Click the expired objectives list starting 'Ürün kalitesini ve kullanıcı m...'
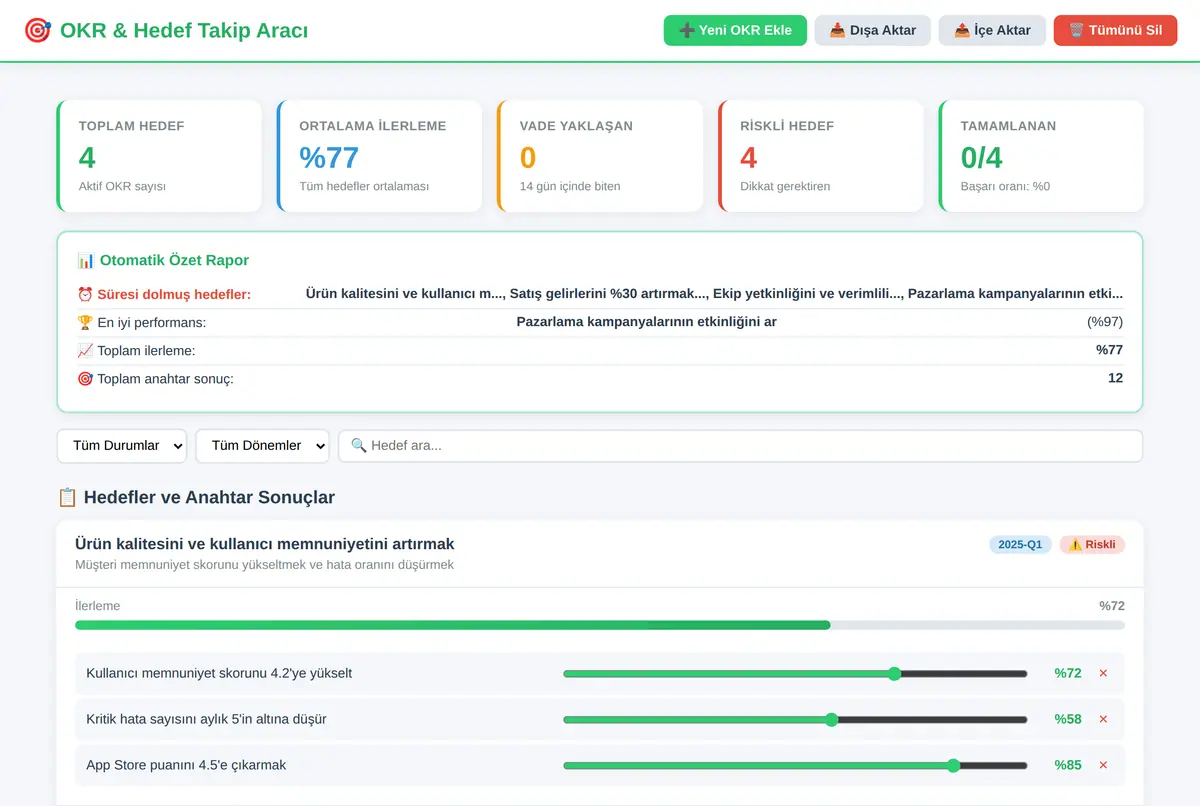This screenshot has width=1200, height=806. point(714,294)
